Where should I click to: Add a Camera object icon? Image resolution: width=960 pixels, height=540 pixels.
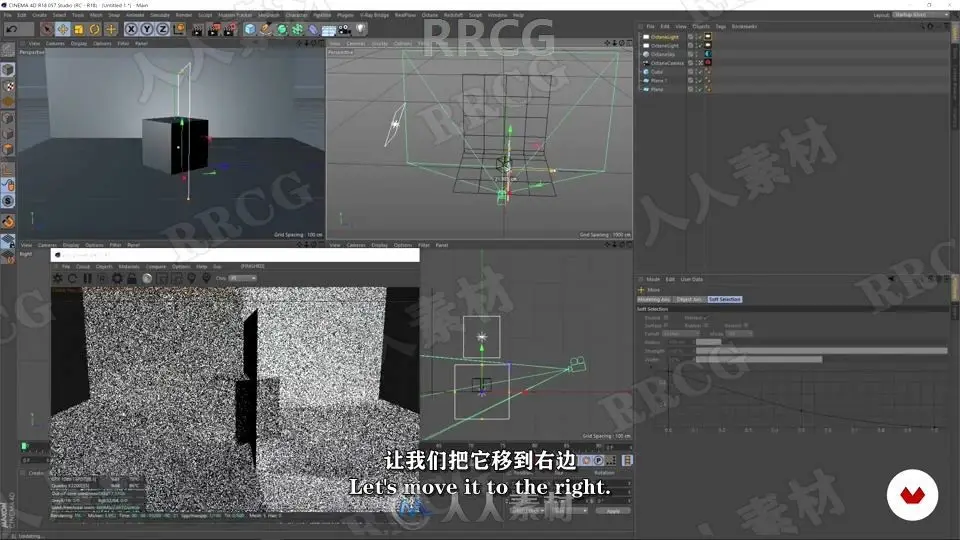click(x=345, y=29)
